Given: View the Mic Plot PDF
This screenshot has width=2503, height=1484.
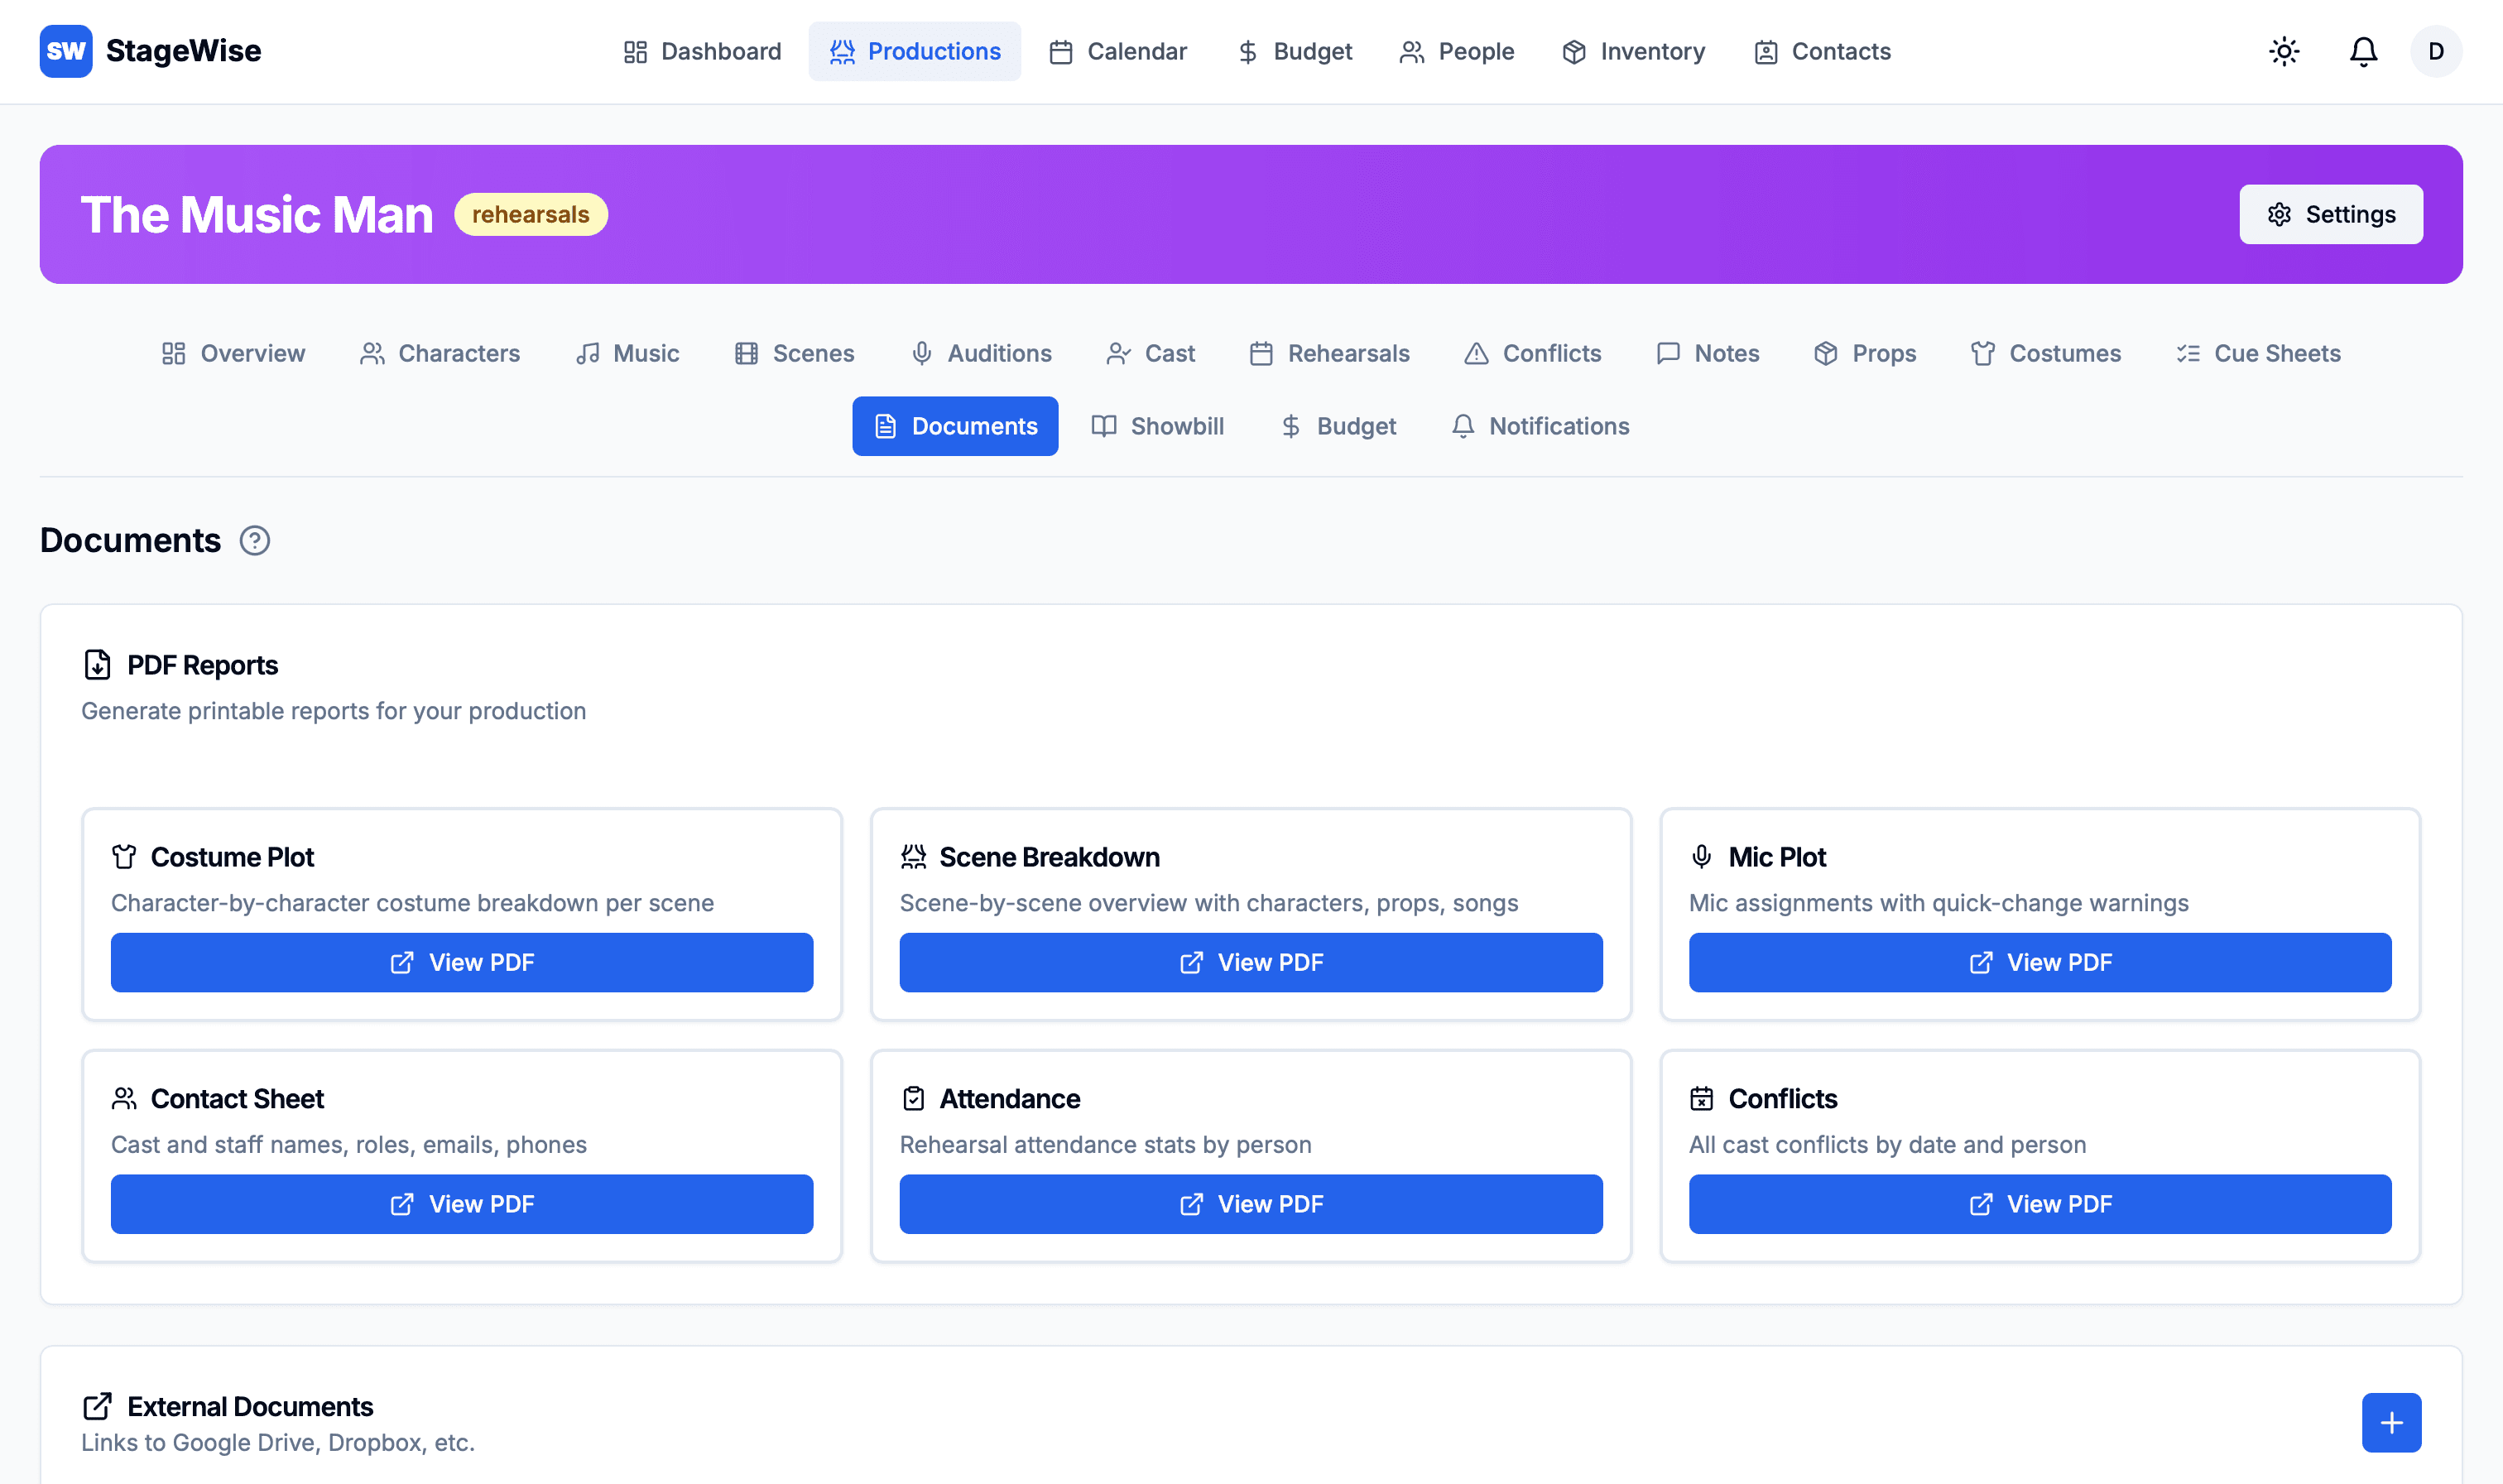Looking at the screenshot, I should [2039, 962].
